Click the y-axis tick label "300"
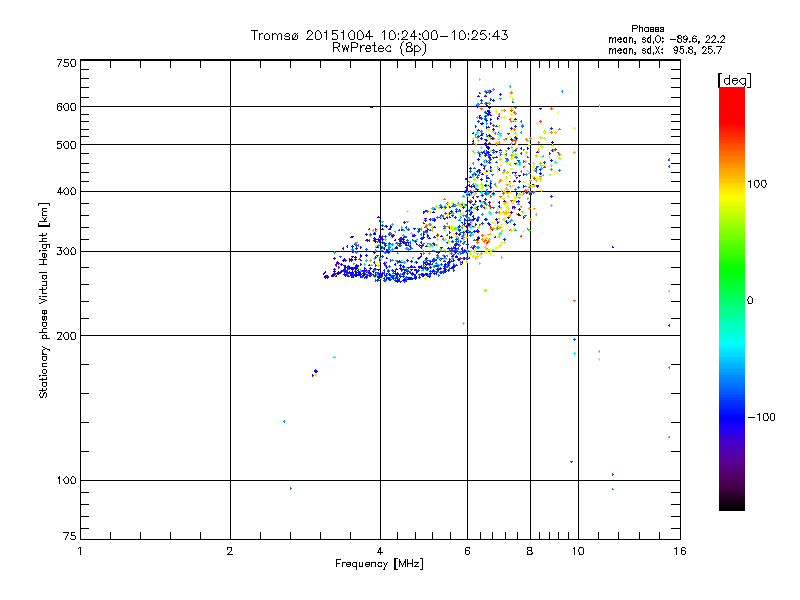This screenshot has height=600, width=800. 66,252
